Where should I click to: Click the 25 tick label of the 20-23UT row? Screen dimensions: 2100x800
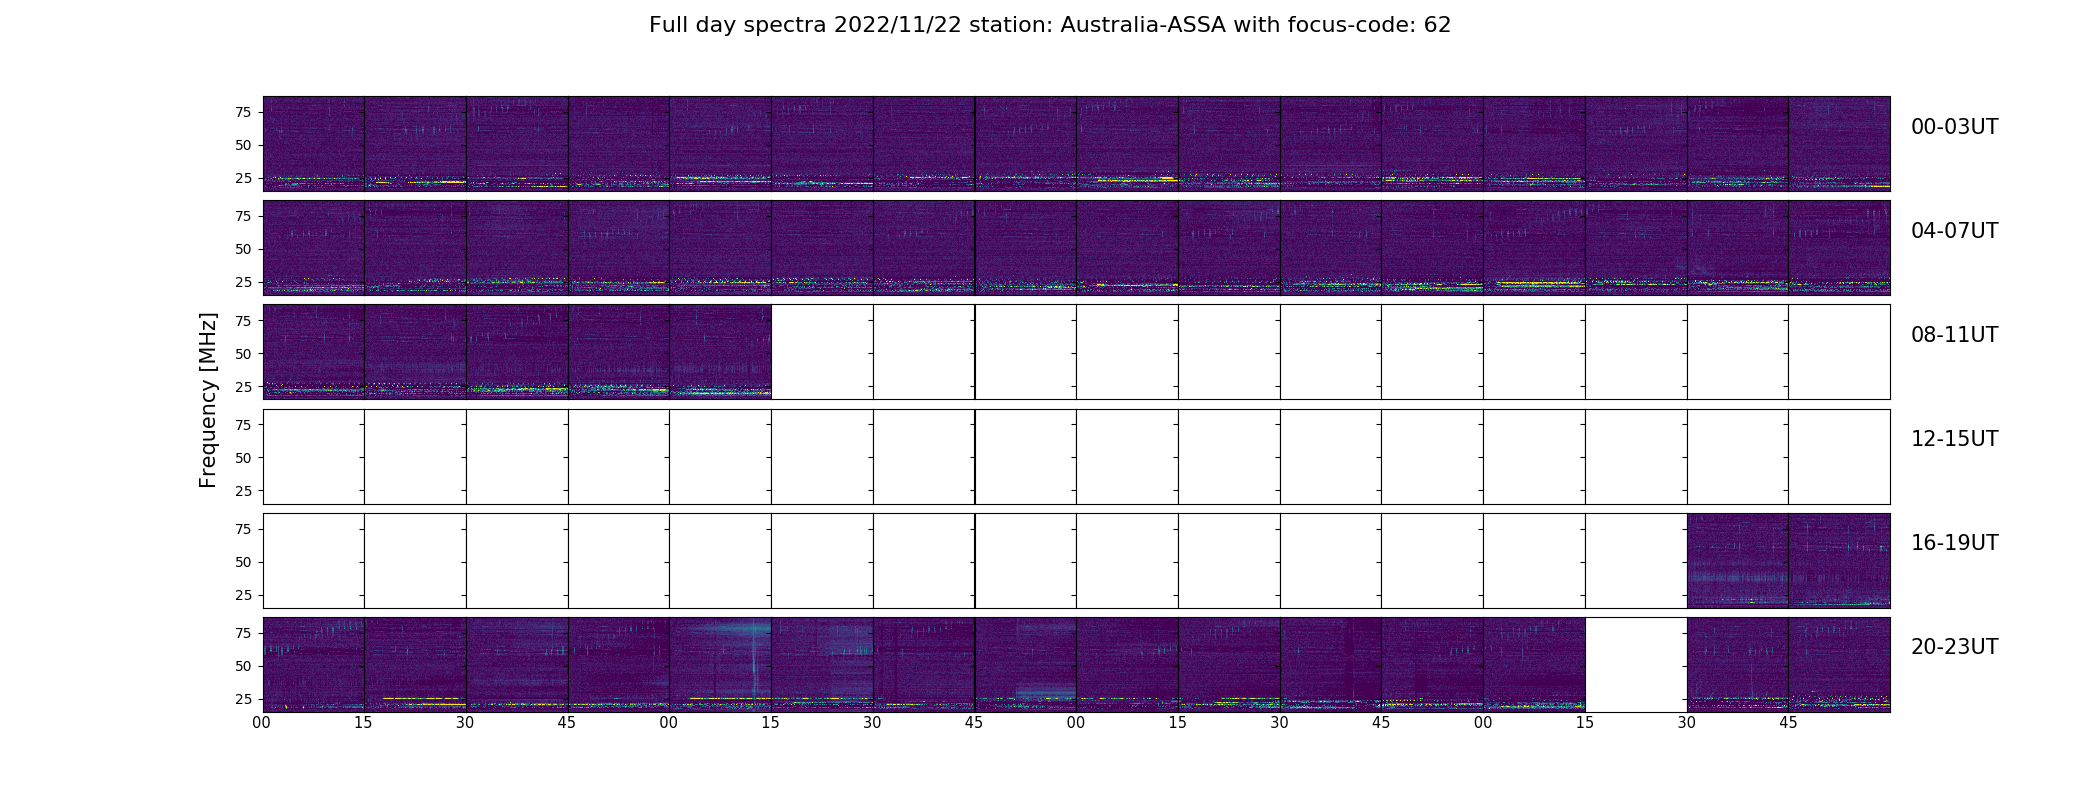(x=243, y=699)
